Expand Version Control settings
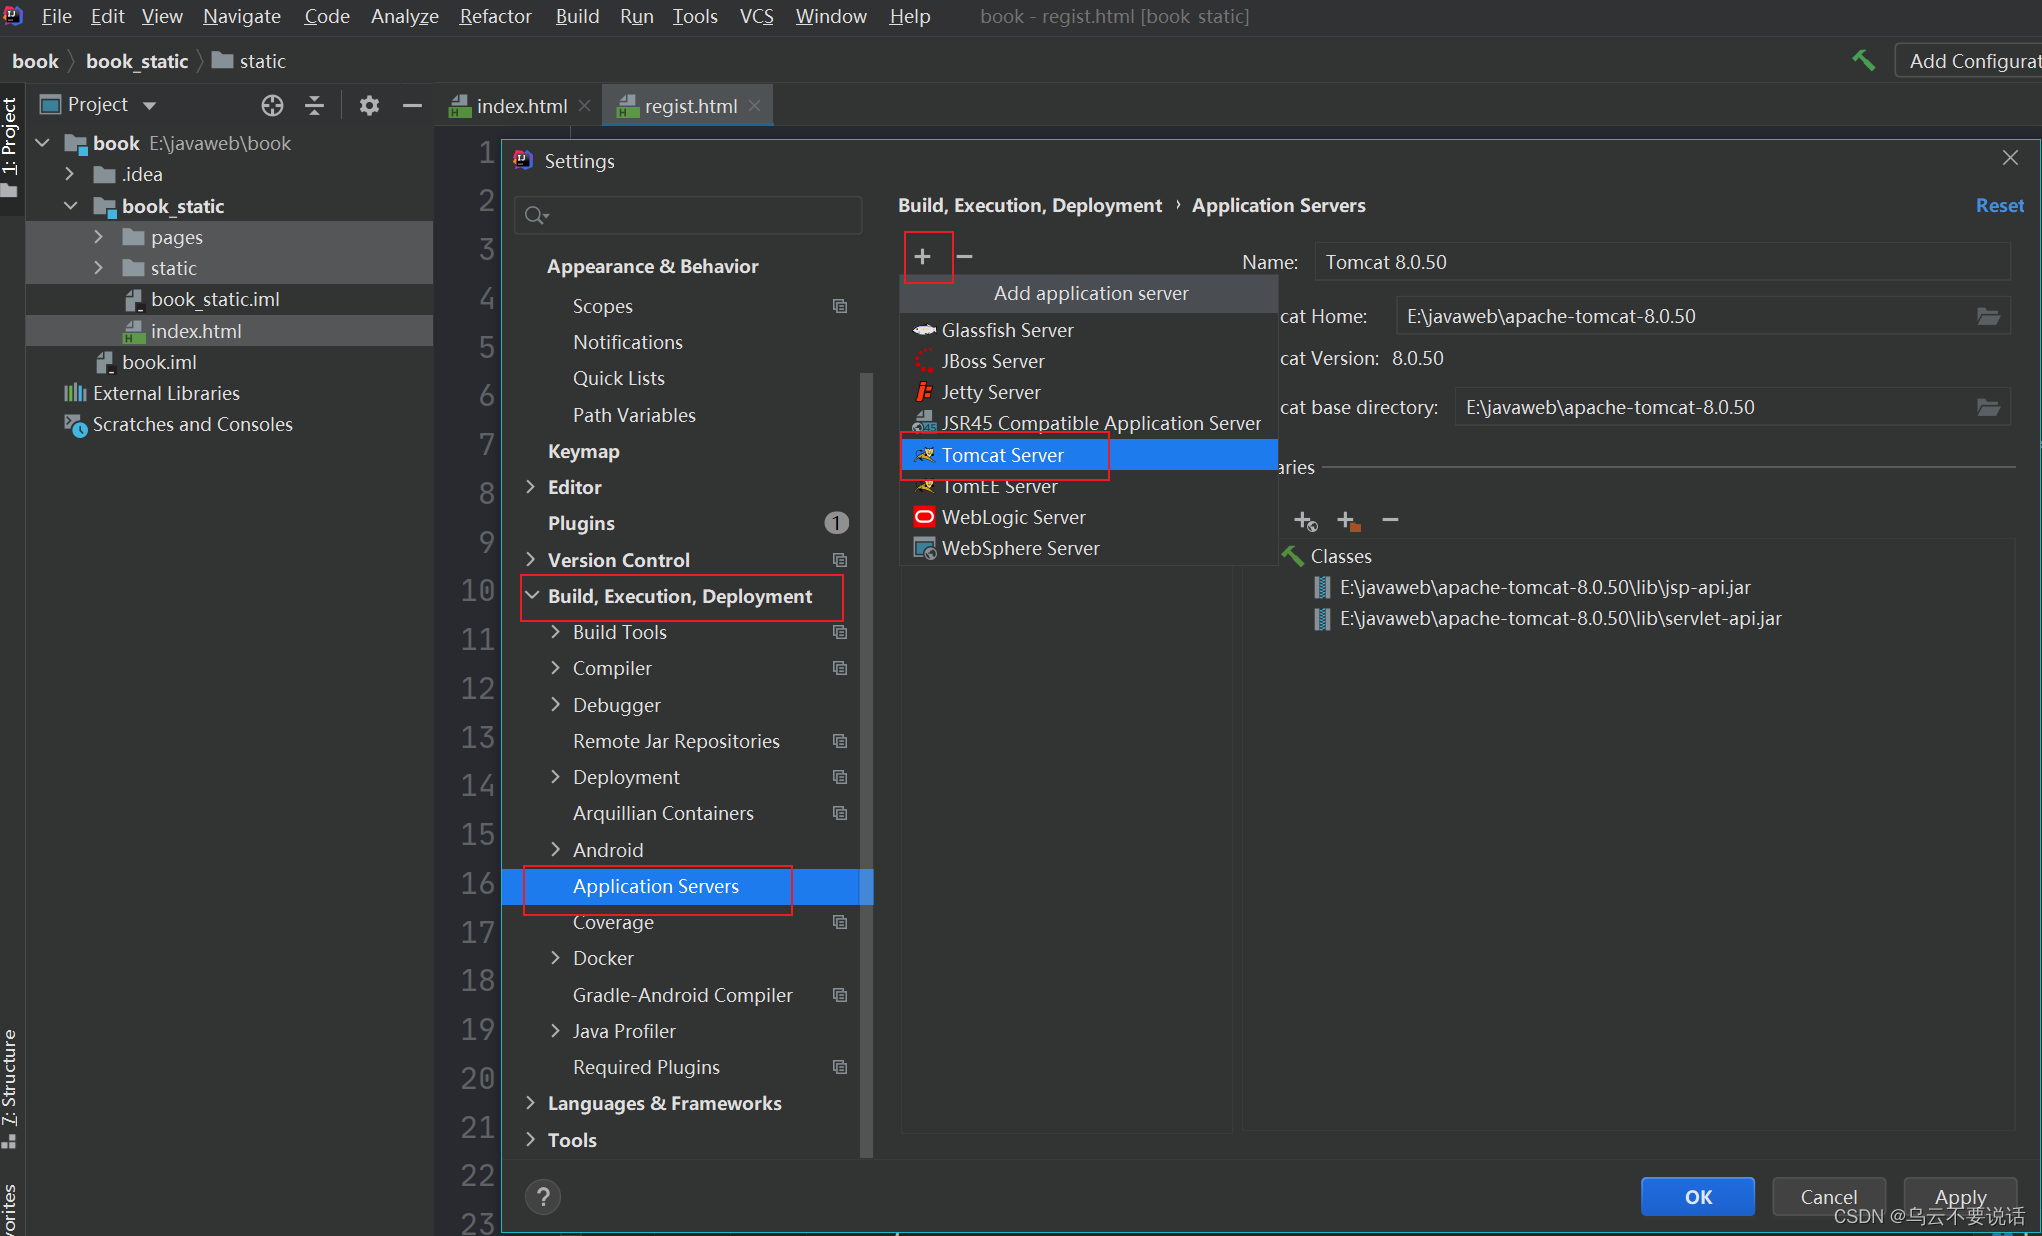 530,560
